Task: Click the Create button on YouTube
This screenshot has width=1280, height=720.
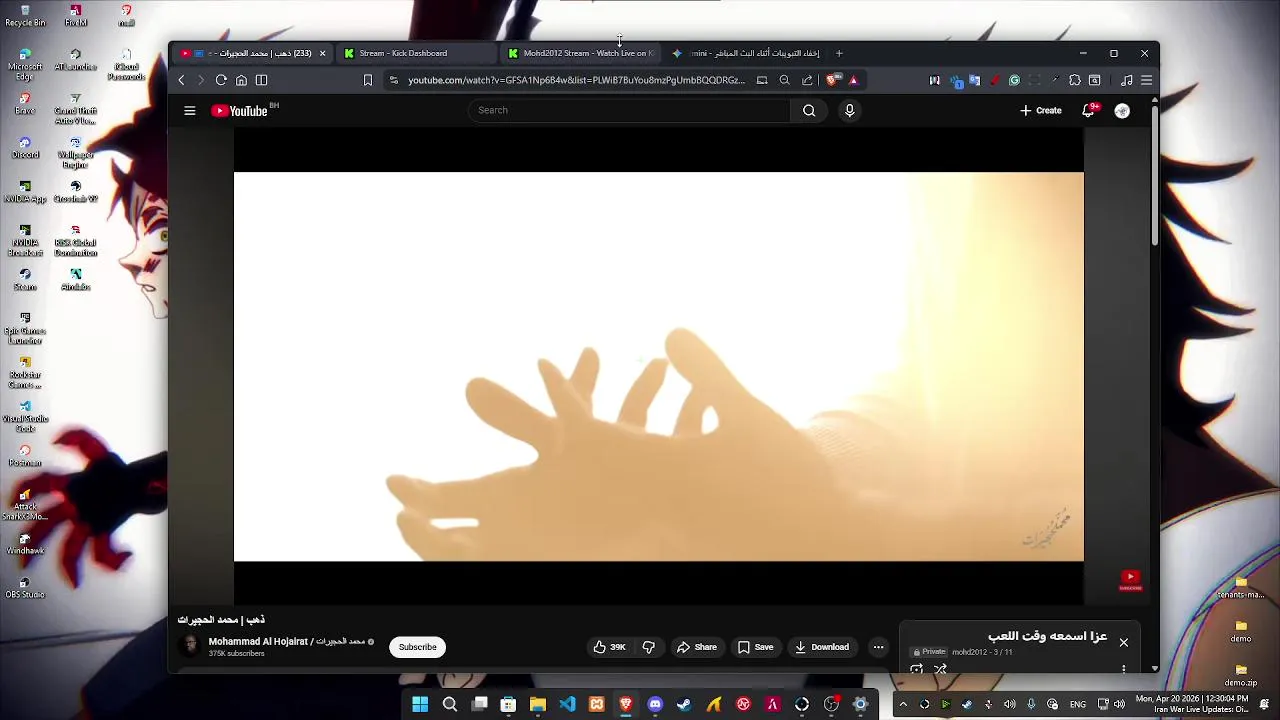Action: point(1041,110)
